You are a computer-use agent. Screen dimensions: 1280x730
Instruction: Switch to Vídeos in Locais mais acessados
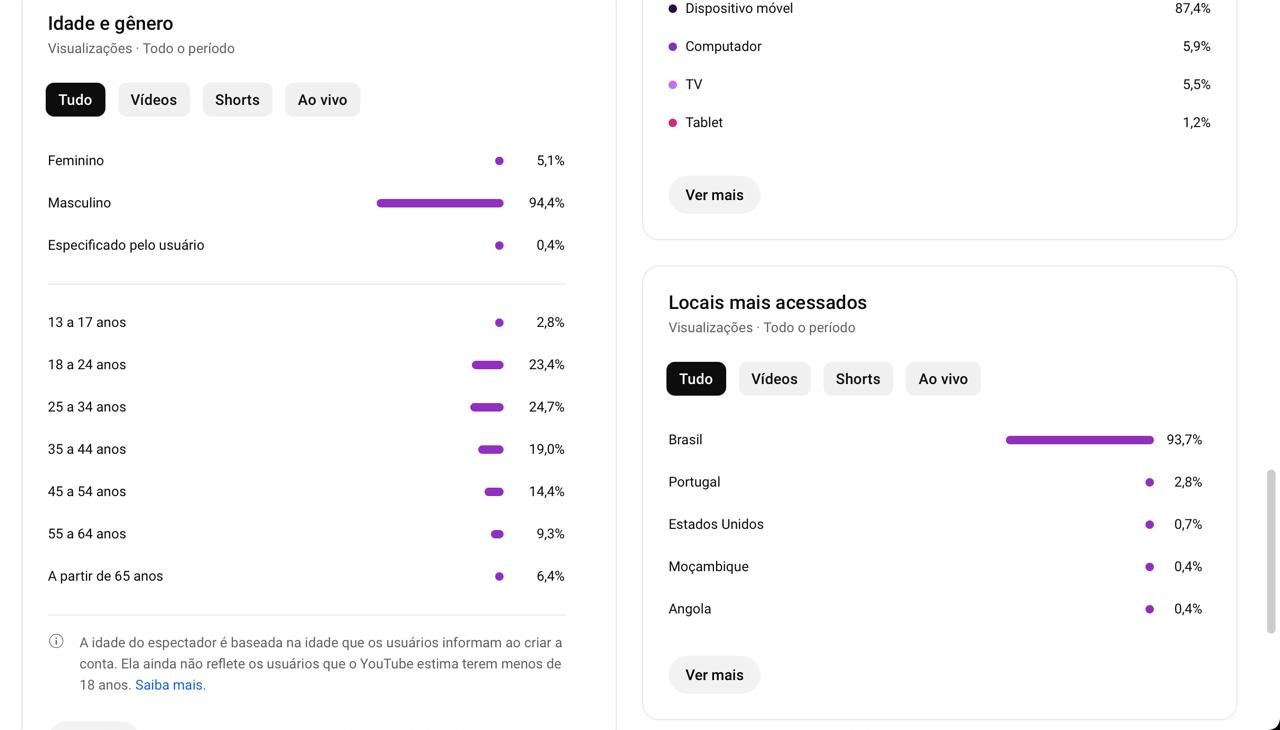click(774, 379)
